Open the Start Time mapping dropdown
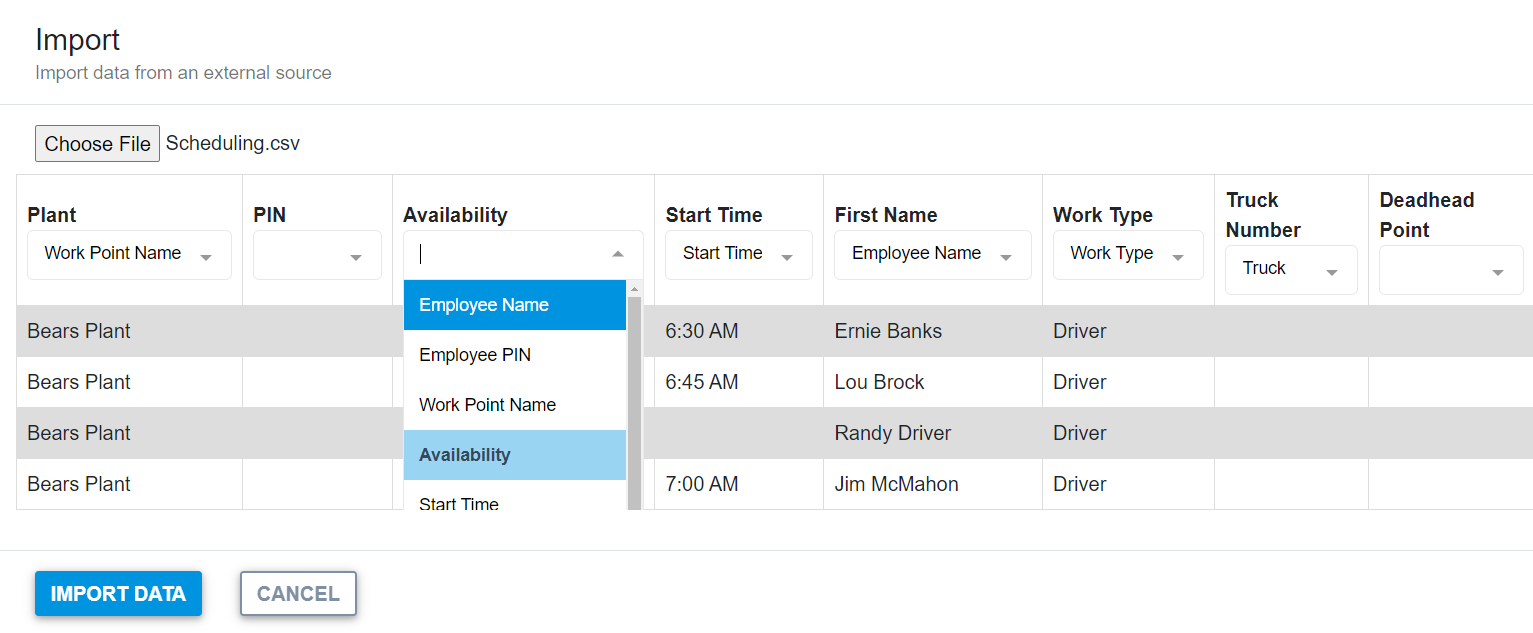The image size is (1533, 633). 738,255
